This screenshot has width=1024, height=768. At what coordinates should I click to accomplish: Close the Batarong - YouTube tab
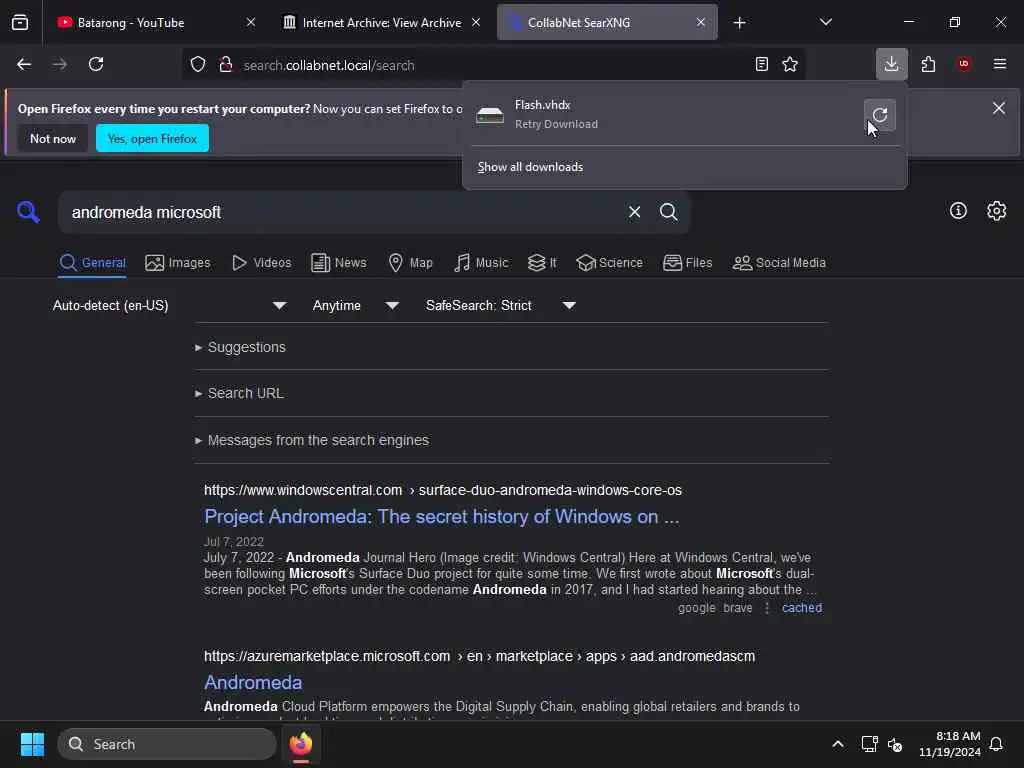pos(251,22)
